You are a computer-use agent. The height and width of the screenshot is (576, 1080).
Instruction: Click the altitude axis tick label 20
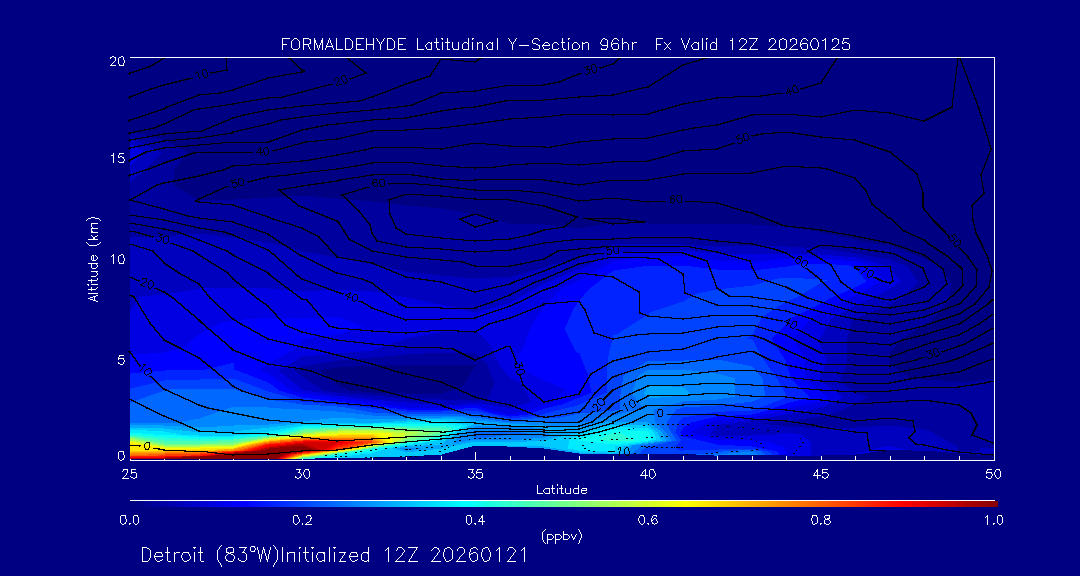[x=117, y=60]
